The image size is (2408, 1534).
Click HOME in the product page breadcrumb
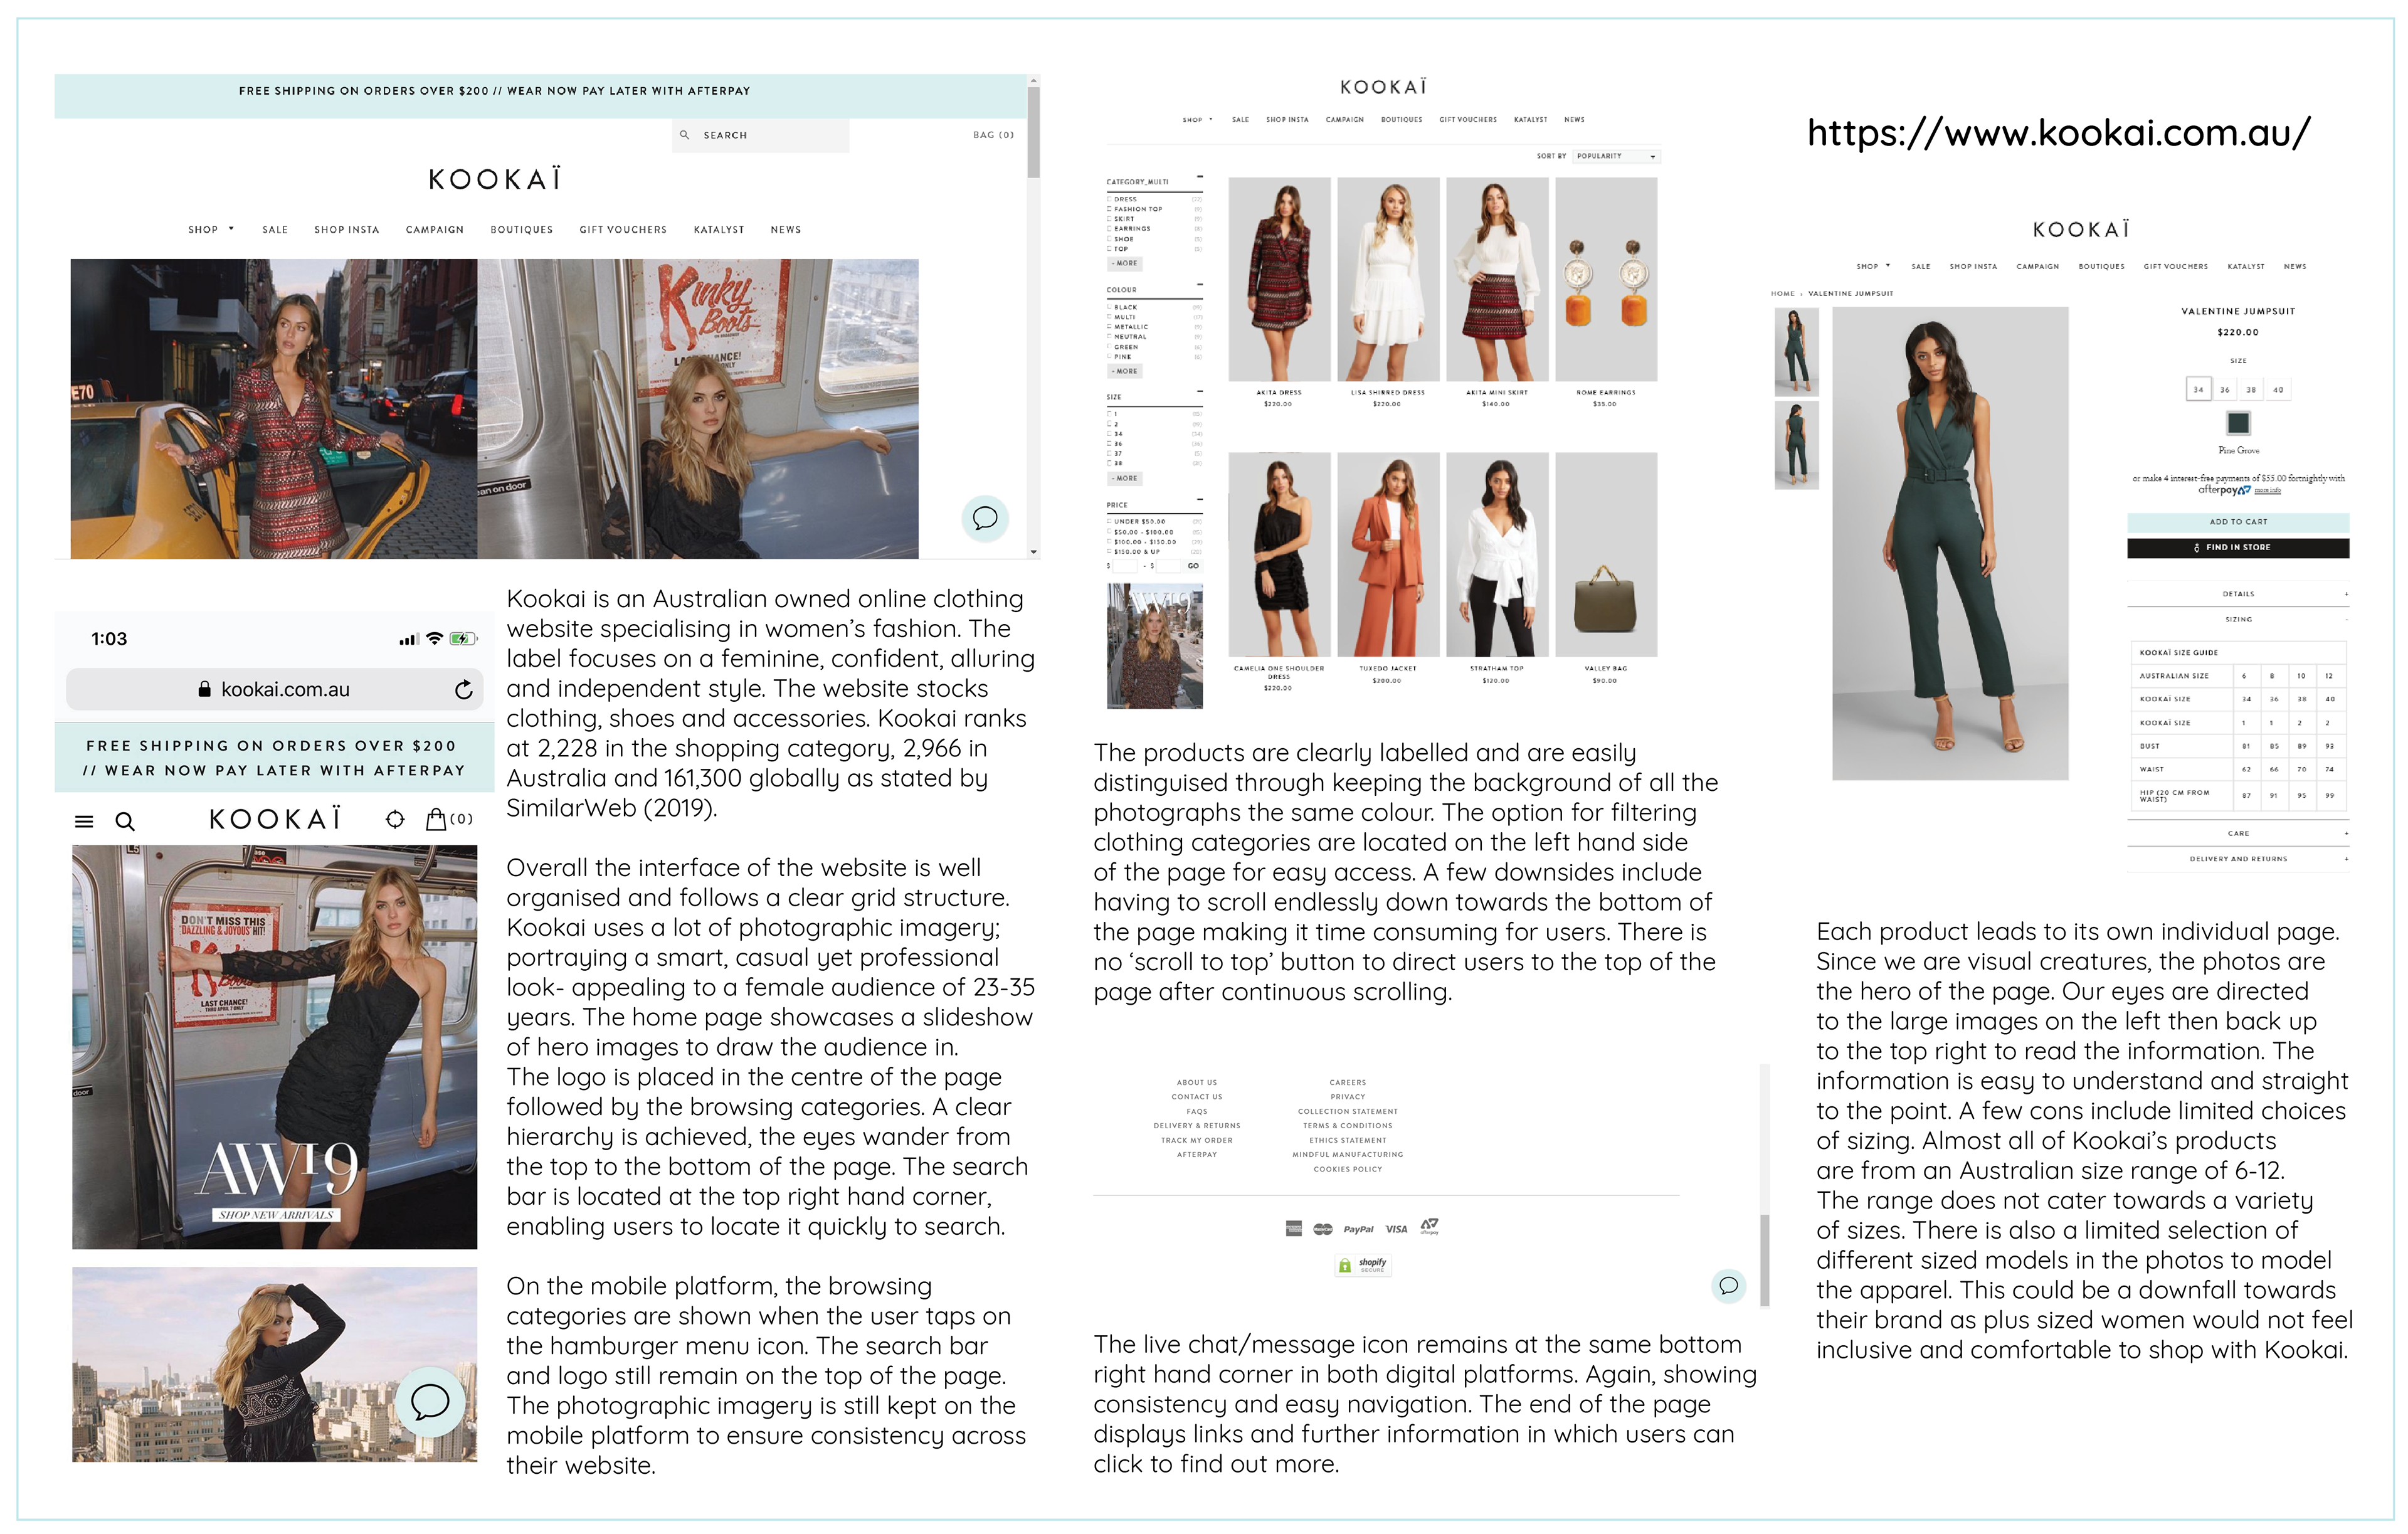click(1782, 294)
